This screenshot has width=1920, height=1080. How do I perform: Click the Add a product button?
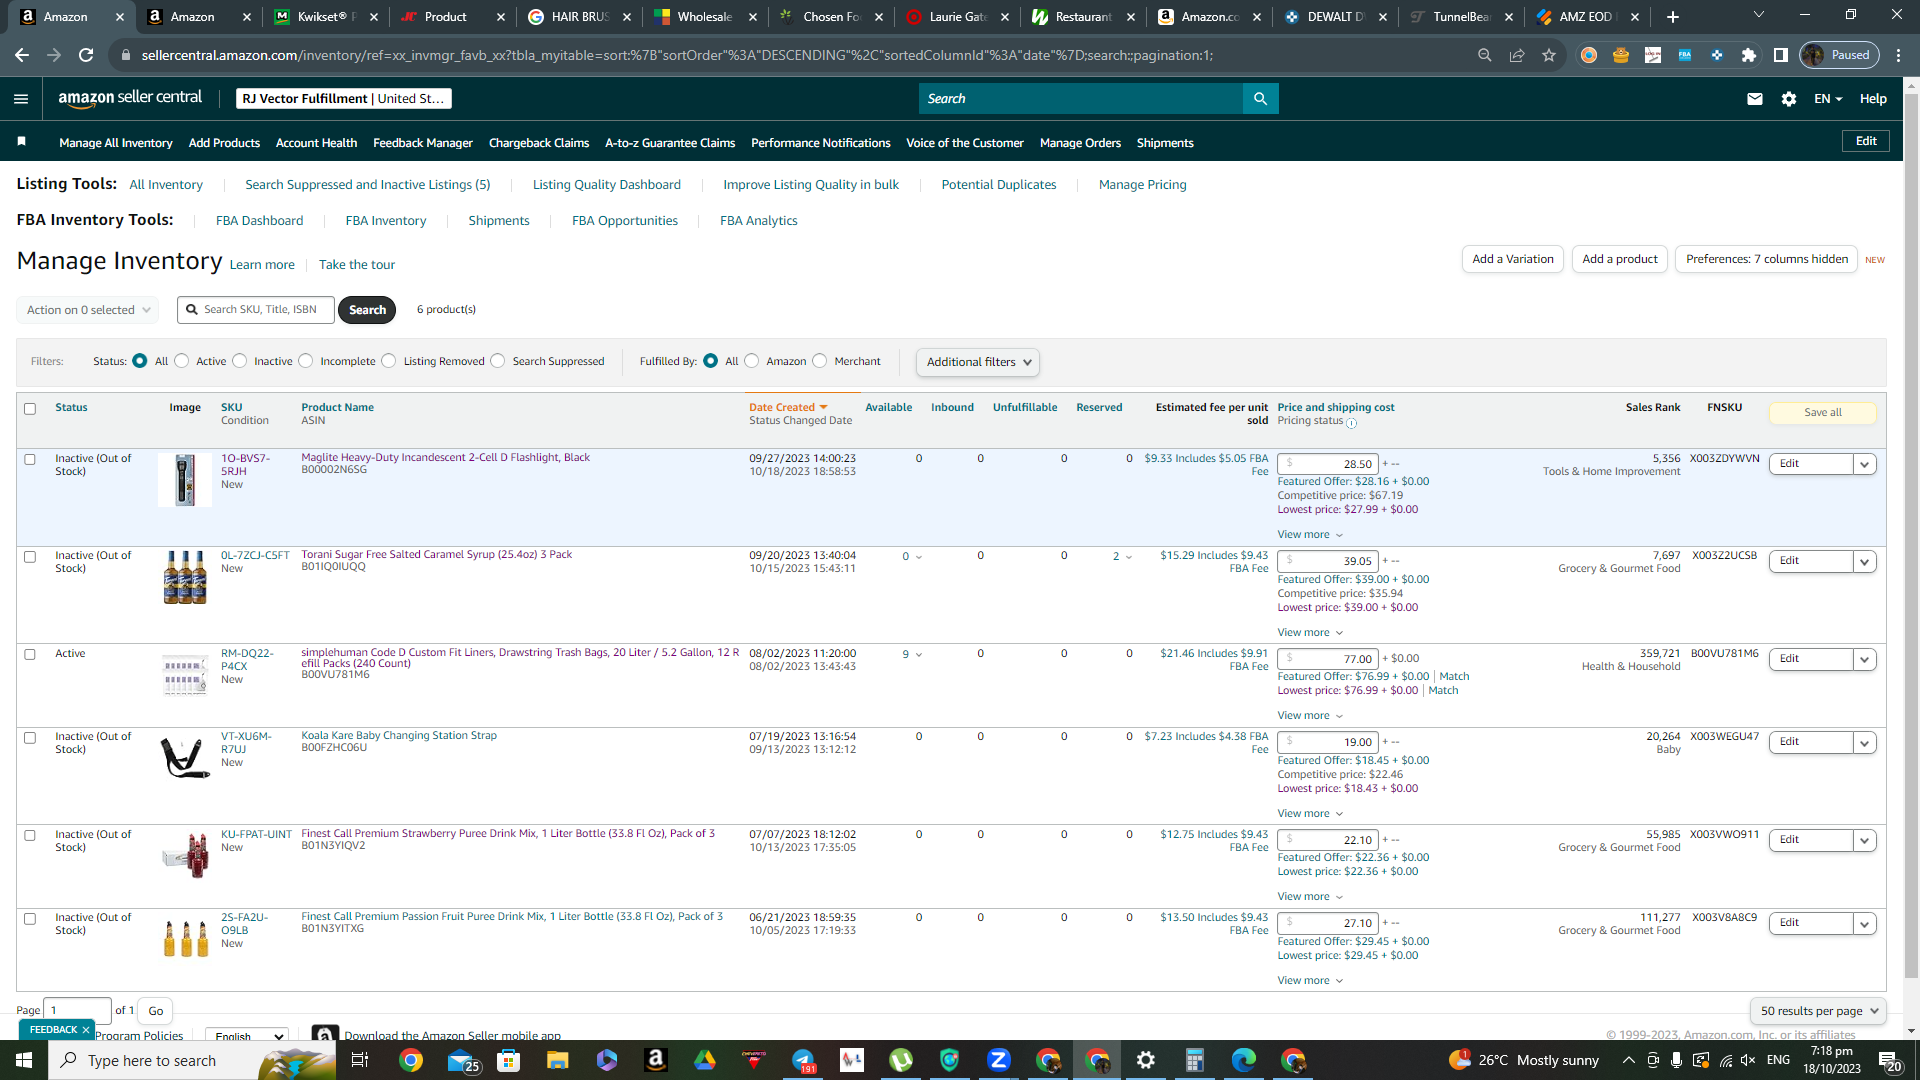[1620, 259]
